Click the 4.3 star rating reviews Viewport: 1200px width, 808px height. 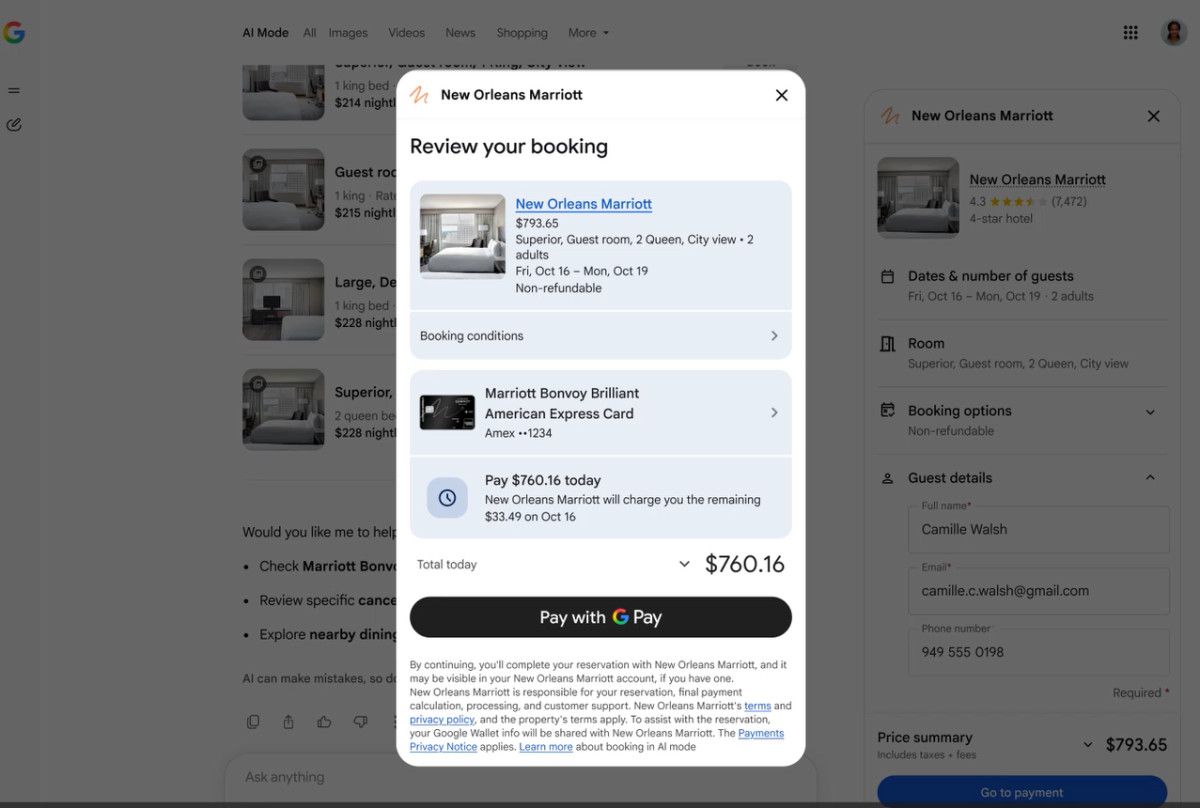point(1028,201)
